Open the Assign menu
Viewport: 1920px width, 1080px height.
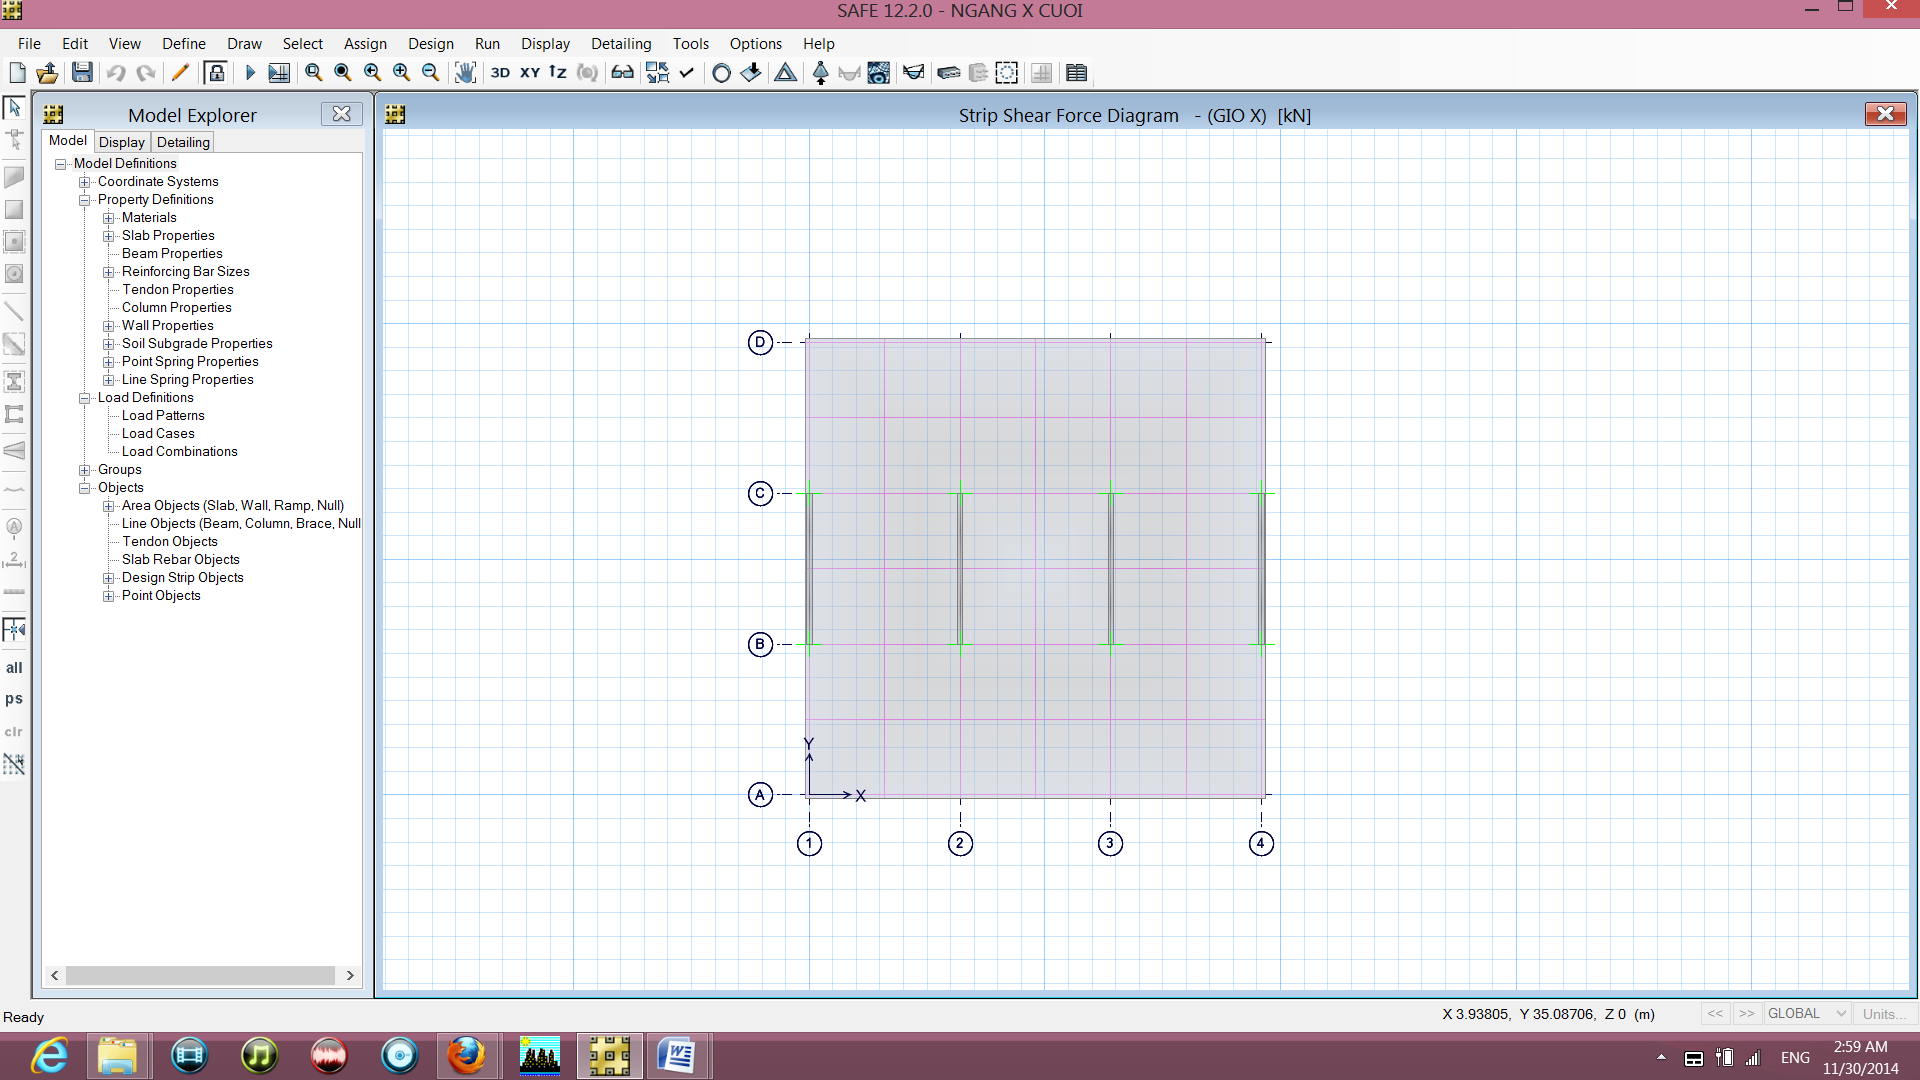tap(365, 43)
